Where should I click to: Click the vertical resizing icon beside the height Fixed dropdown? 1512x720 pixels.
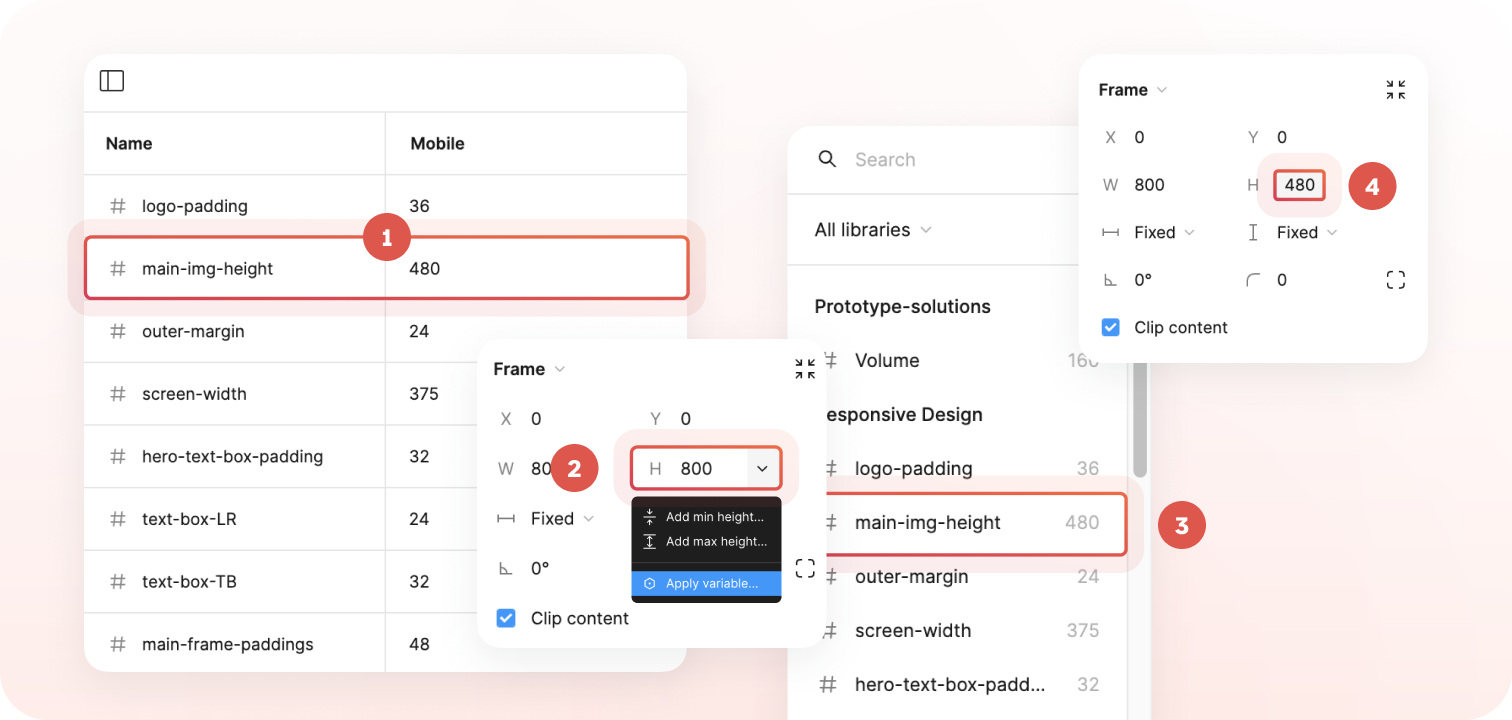pos(1252,232)
